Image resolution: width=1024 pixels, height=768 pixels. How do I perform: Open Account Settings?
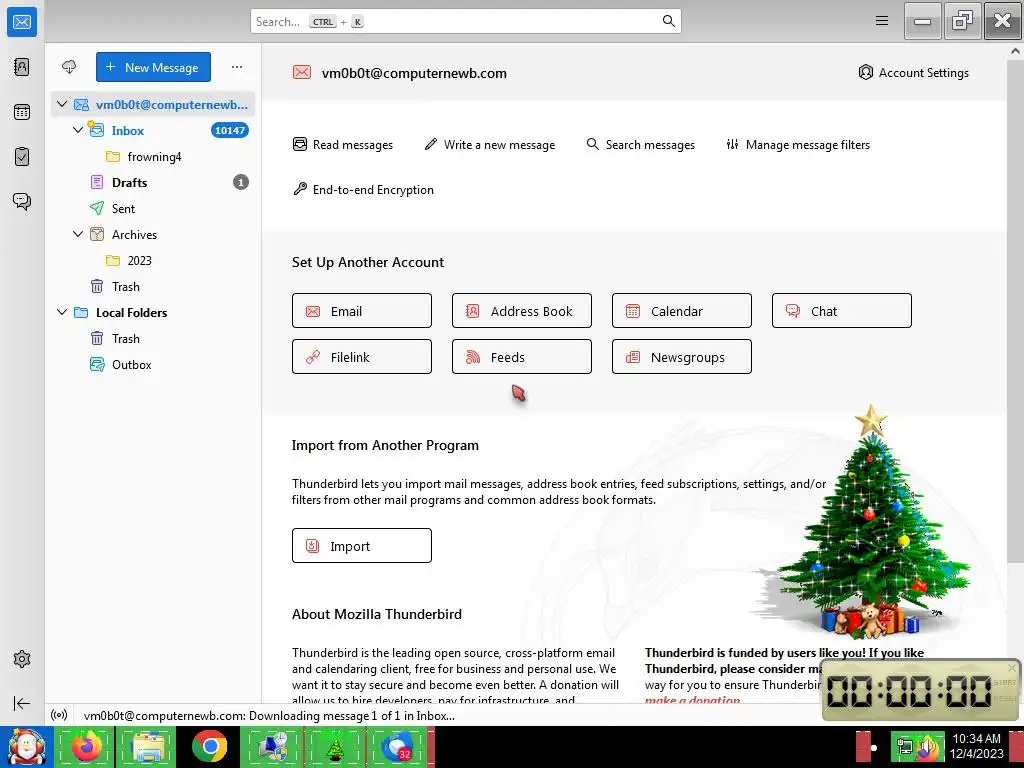click(914, 72)
